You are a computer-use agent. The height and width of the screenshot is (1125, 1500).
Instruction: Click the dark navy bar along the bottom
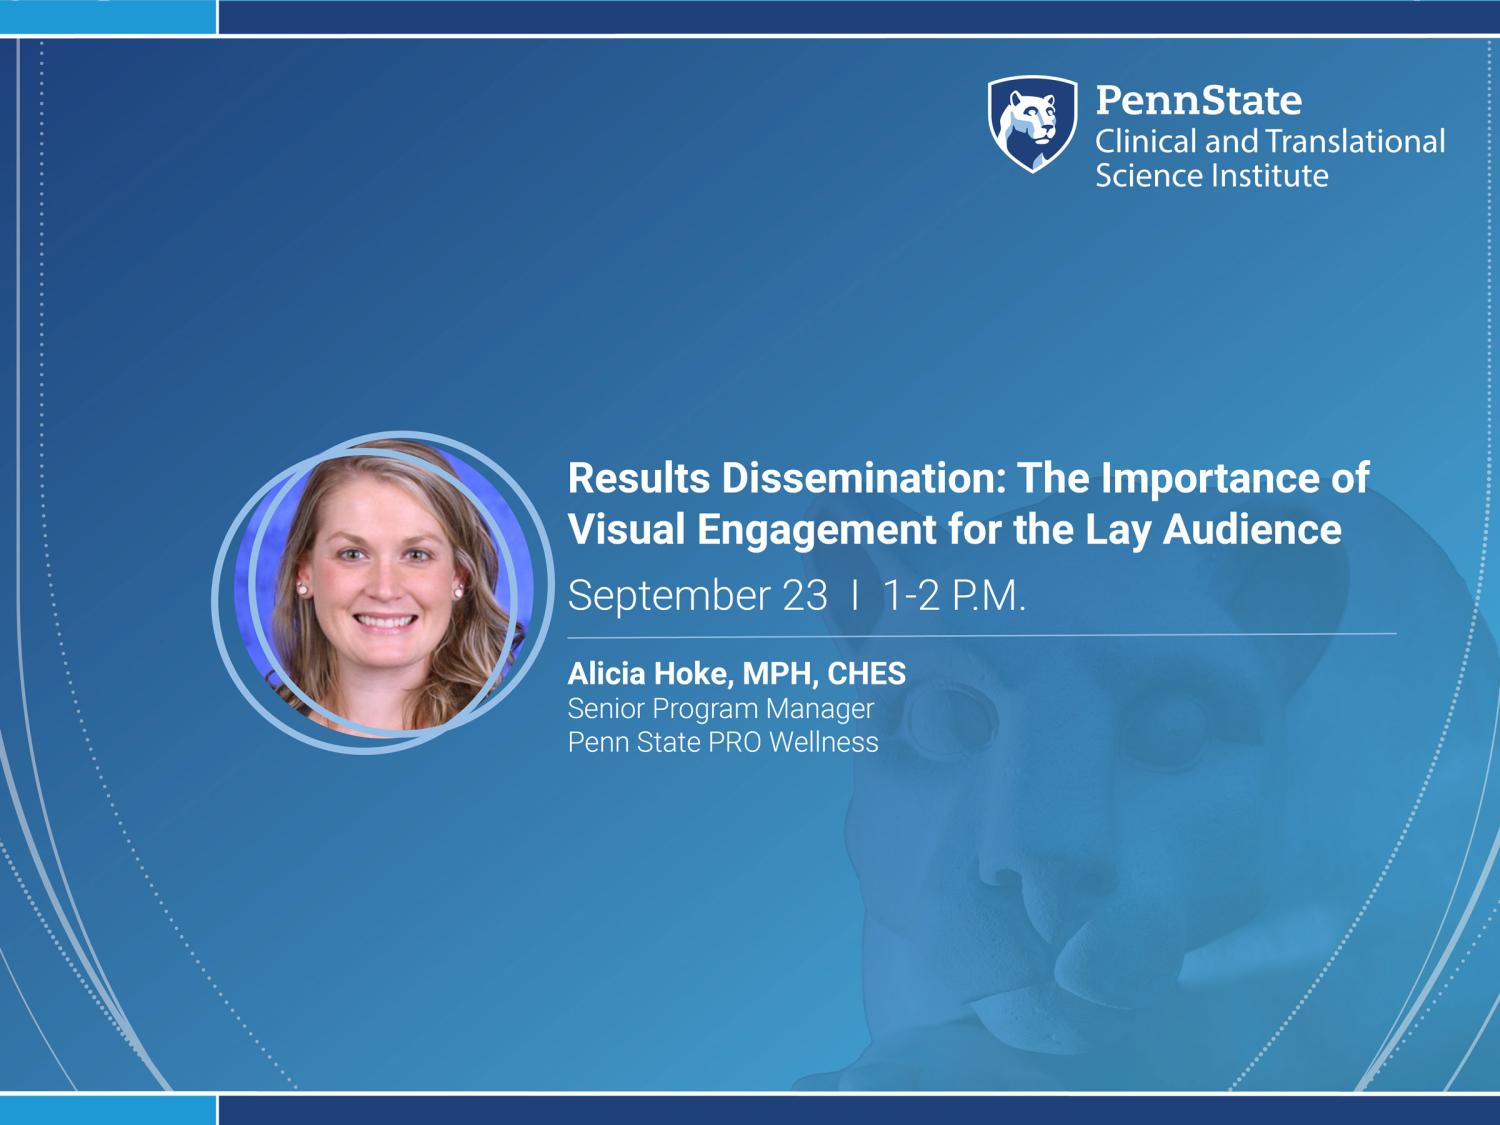click(858, 1109)
